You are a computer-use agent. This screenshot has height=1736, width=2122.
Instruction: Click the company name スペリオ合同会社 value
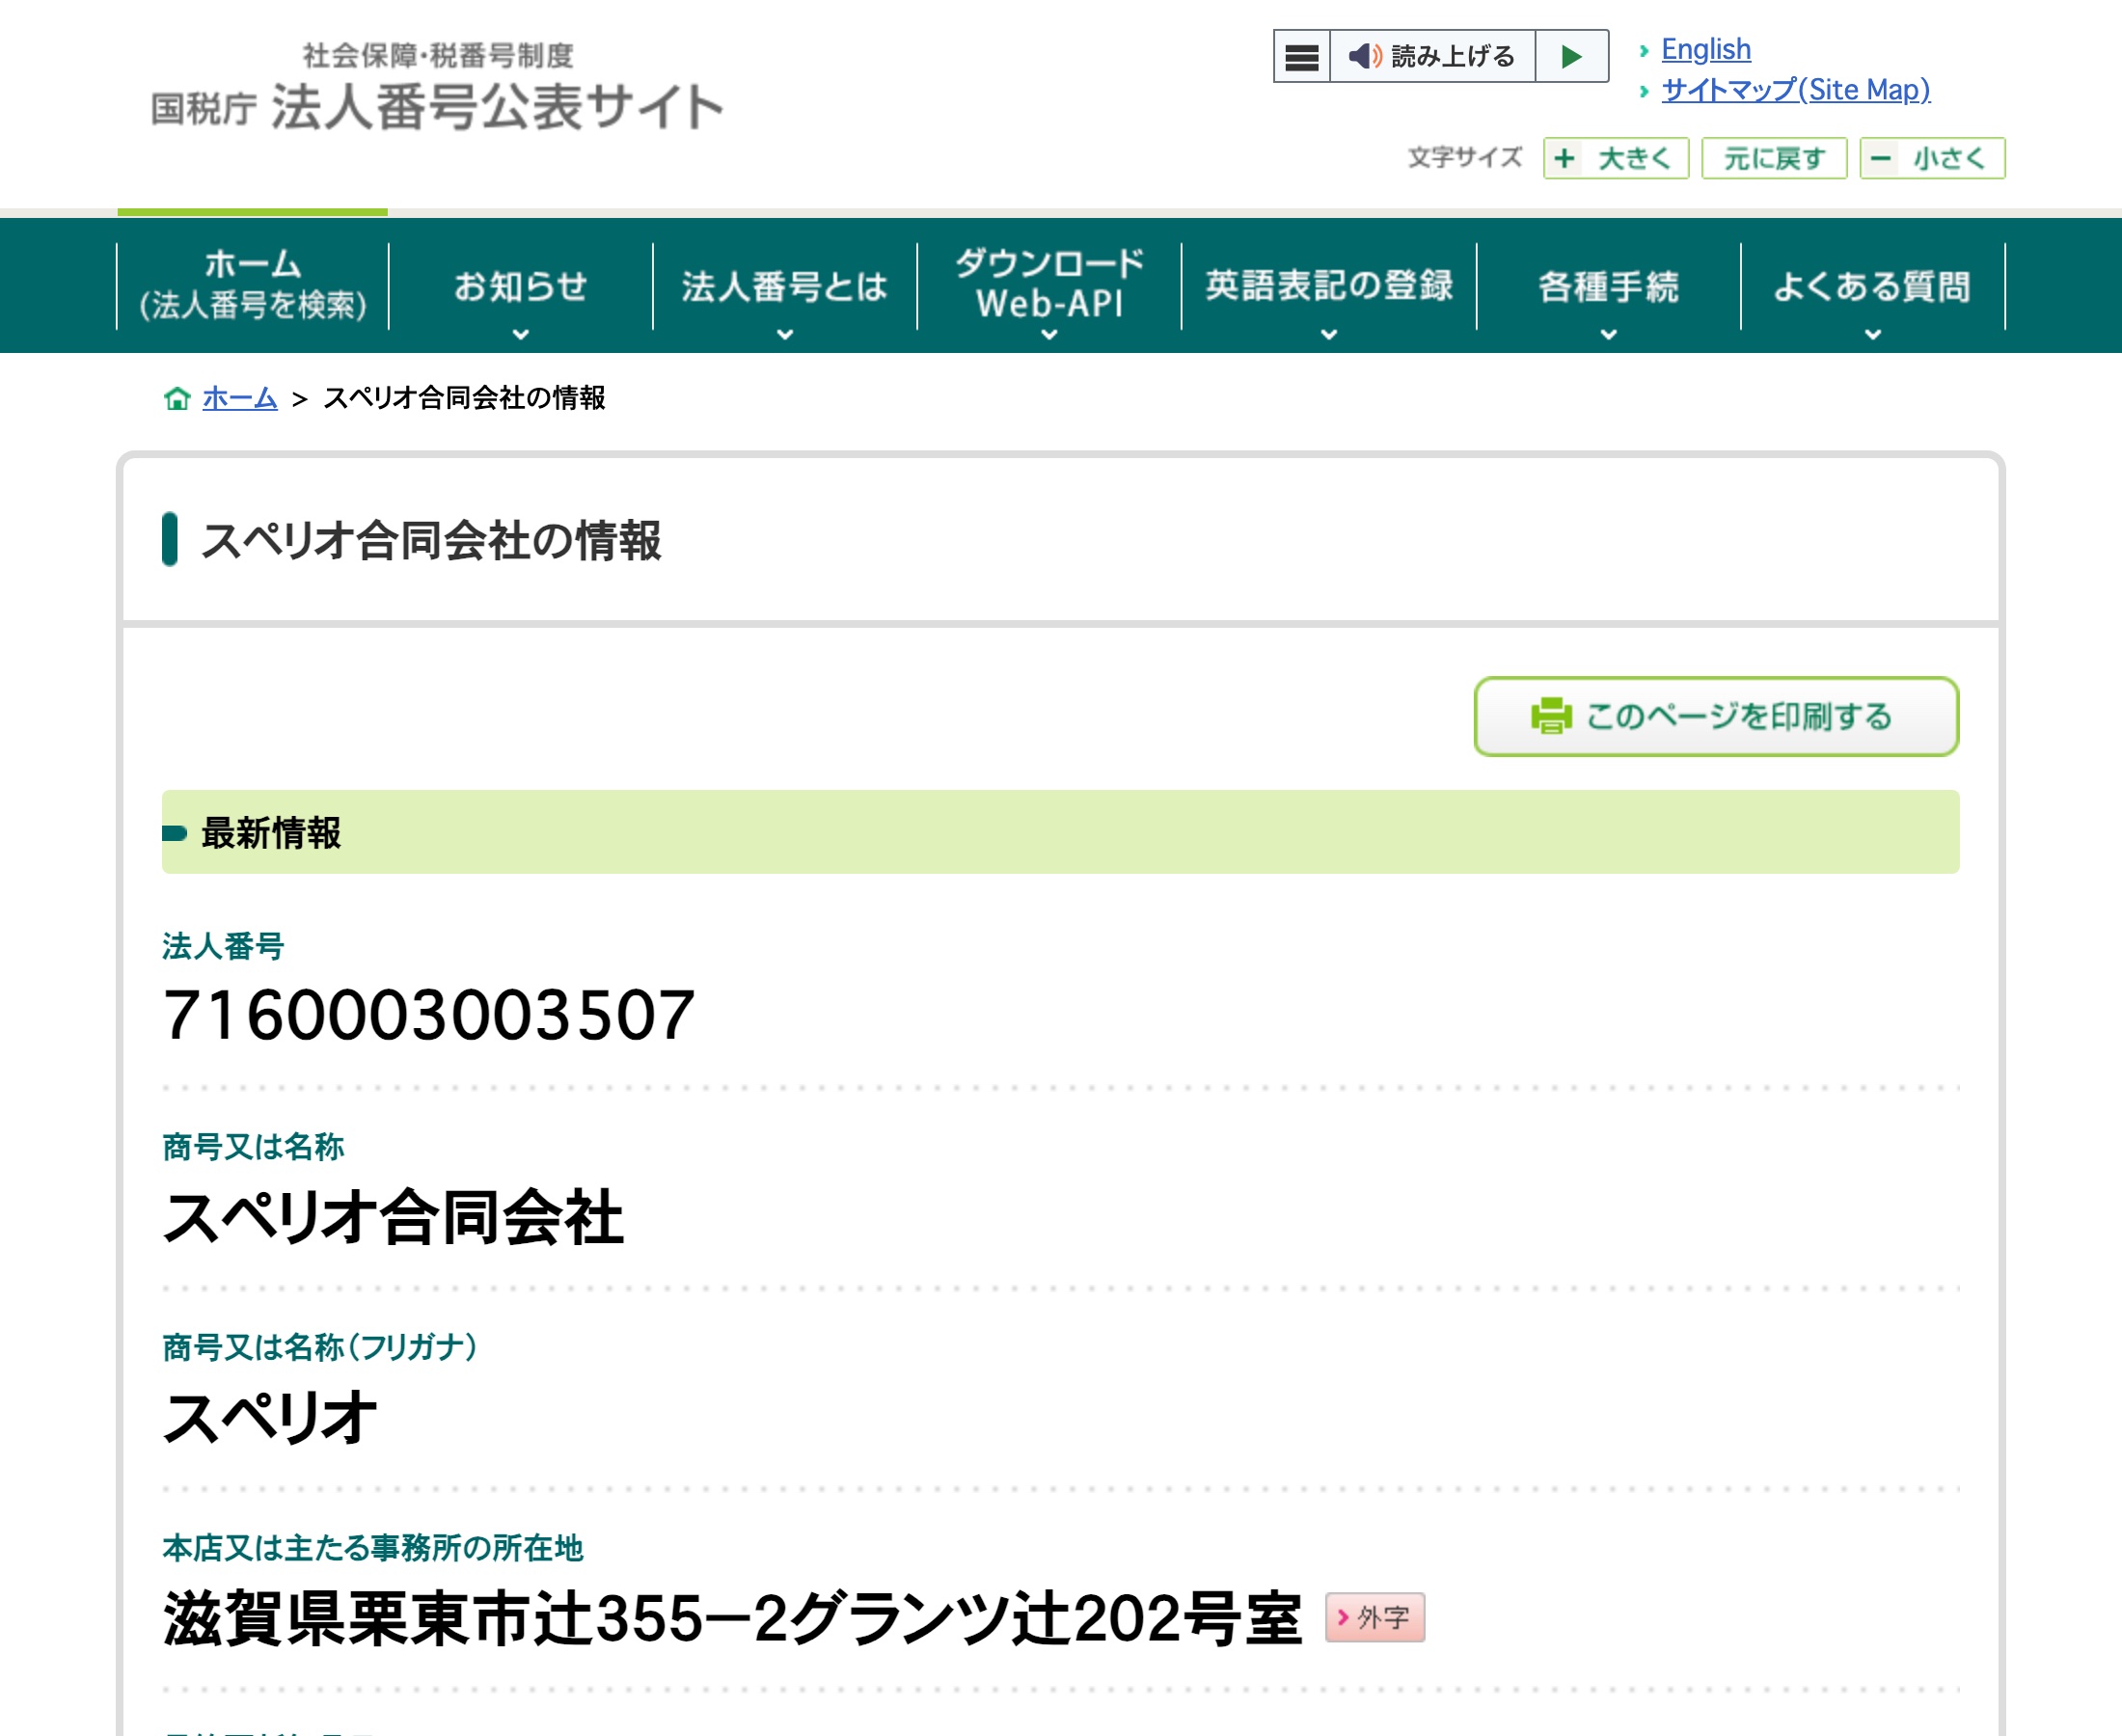tap(393, 1217)
